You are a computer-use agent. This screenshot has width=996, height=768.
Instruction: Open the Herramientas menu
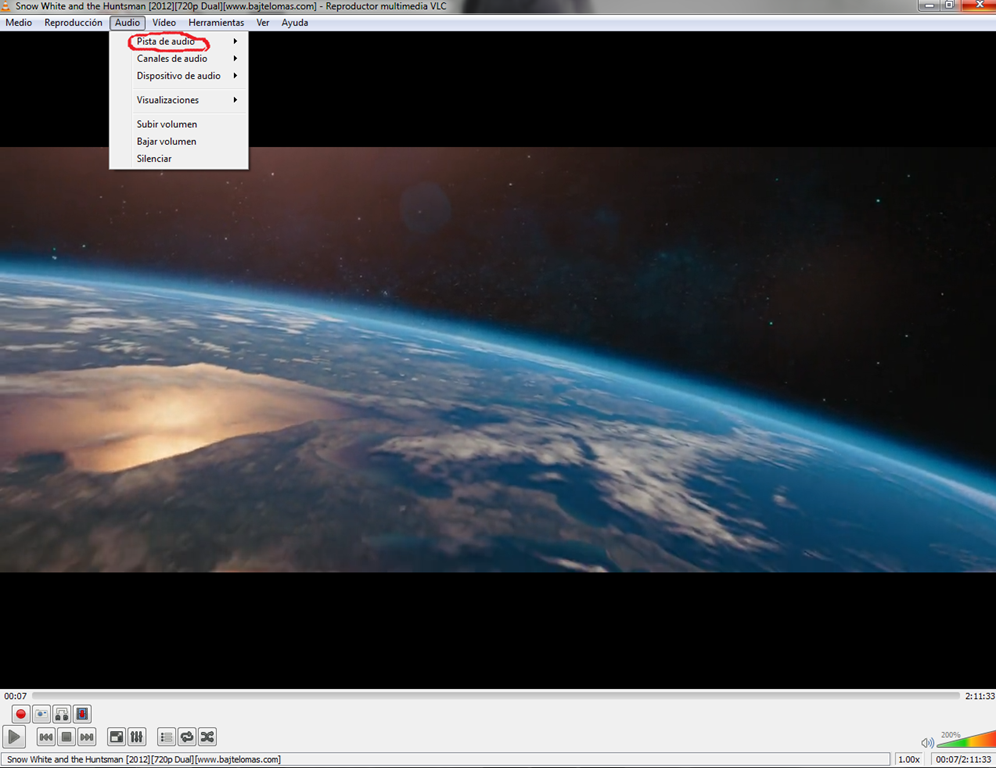[216, 23]
